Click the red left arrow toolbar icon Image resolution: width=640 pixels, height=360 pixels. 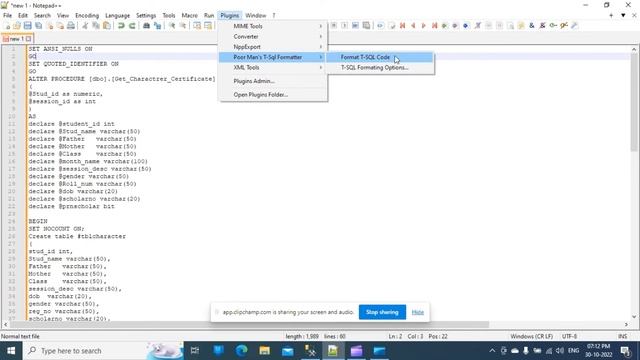pos(413,26)
